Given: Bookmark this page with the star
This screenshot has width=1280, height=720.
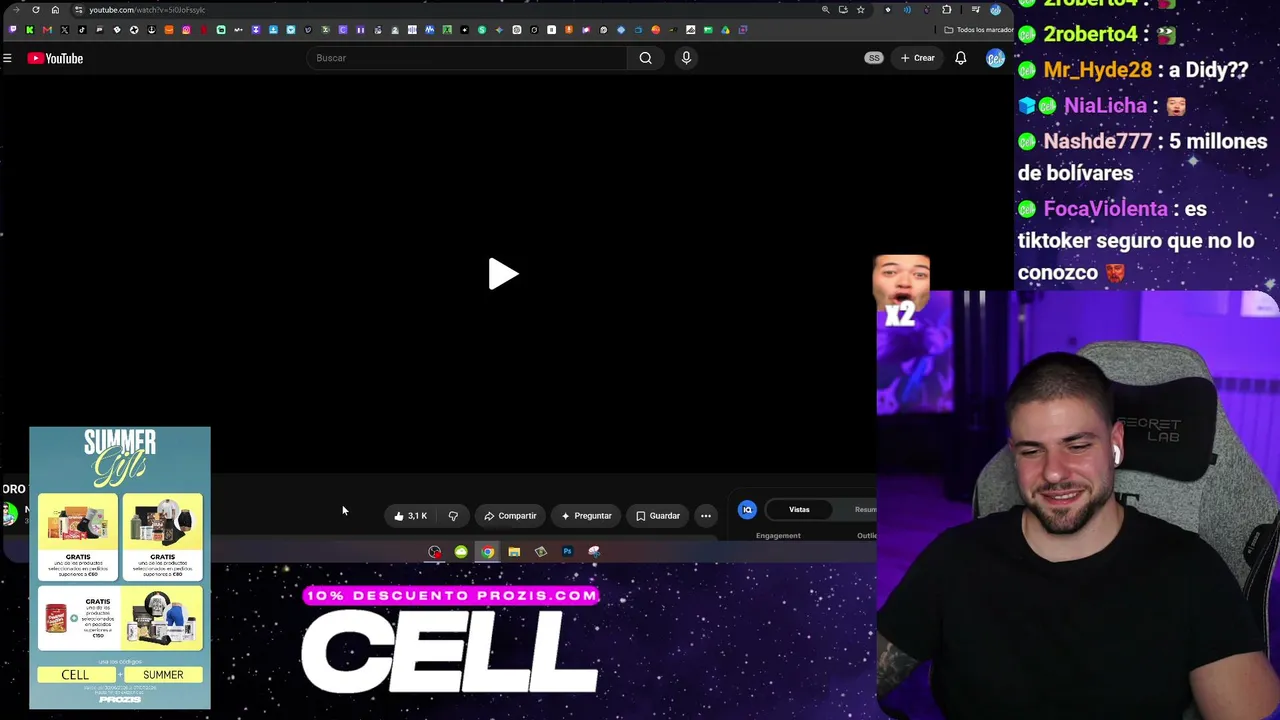Looking at the screenshot, I should click(x=860, y=10).
